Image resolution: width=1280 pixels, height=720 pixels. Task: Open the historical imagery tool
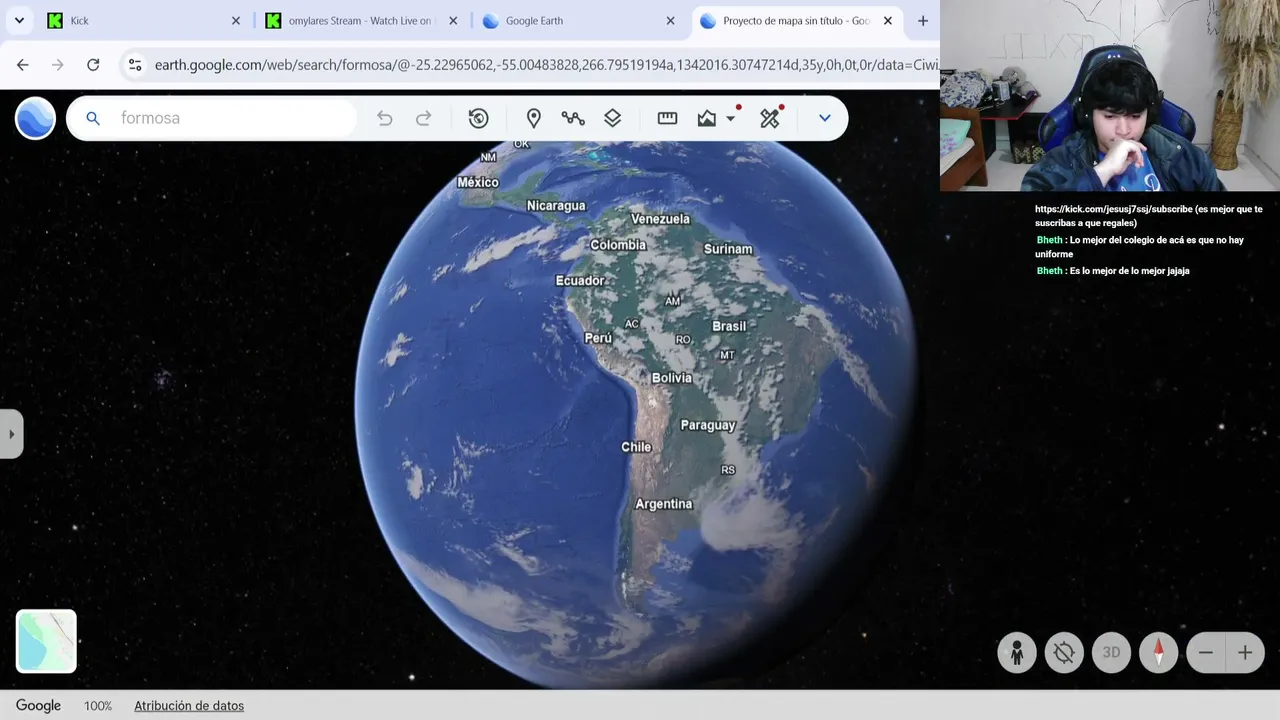[479, 118]
